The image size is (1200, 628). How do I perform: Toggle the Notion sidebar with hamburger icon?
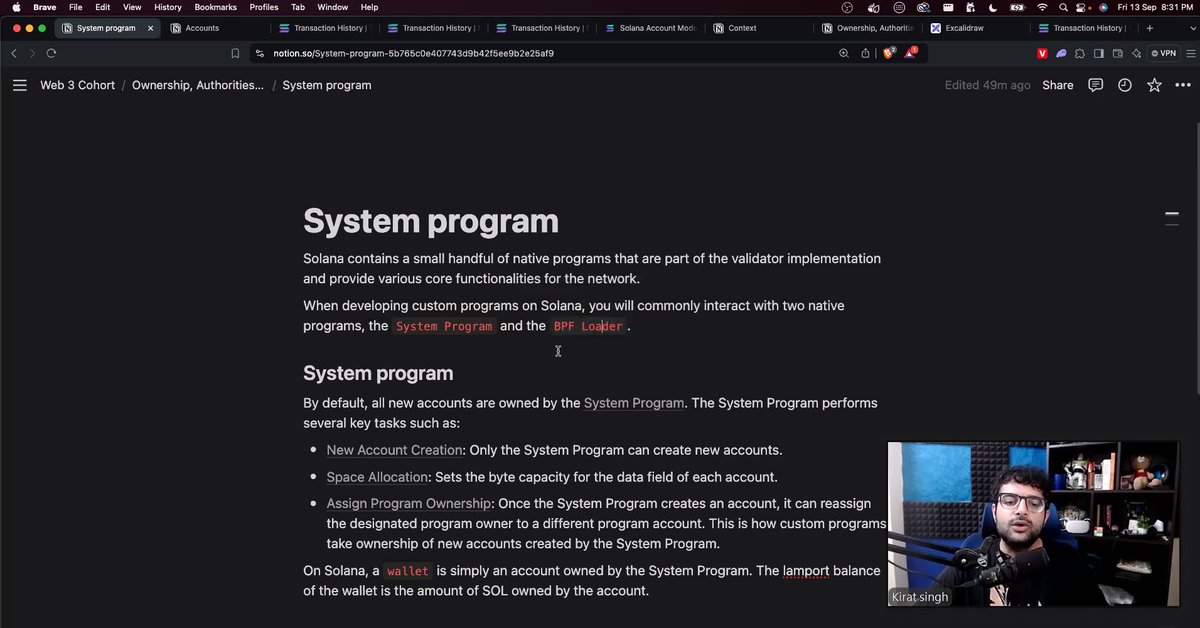19,85
